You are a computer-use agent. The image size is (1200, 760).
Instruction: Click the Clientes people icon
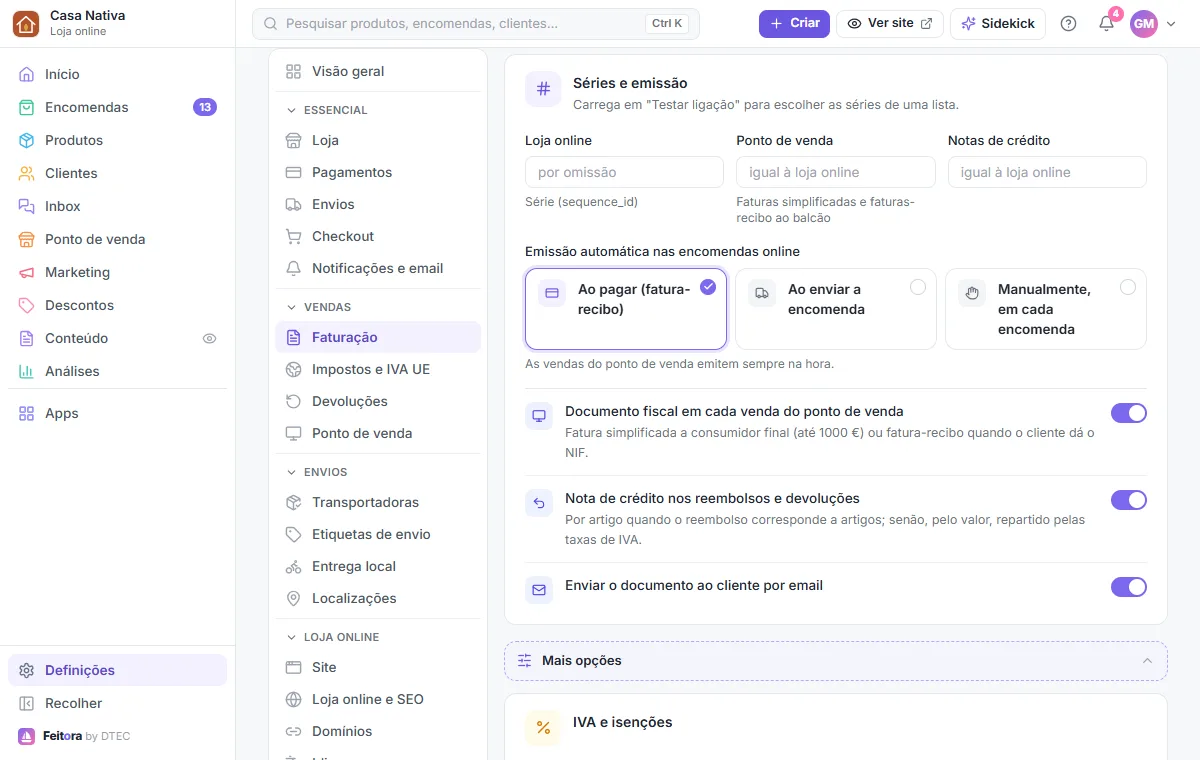(x=26, y=173)
